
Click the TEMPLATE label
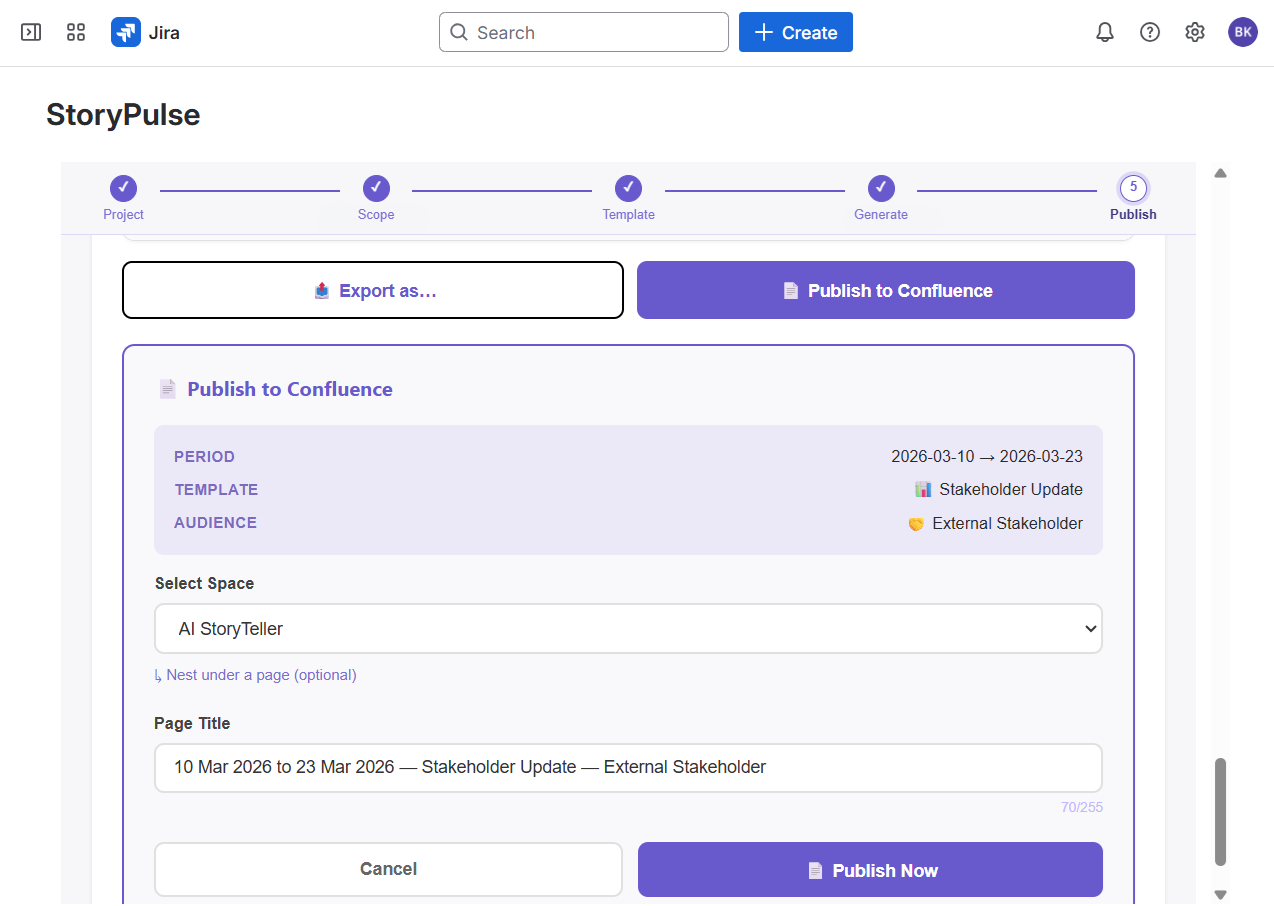[216, 489]
